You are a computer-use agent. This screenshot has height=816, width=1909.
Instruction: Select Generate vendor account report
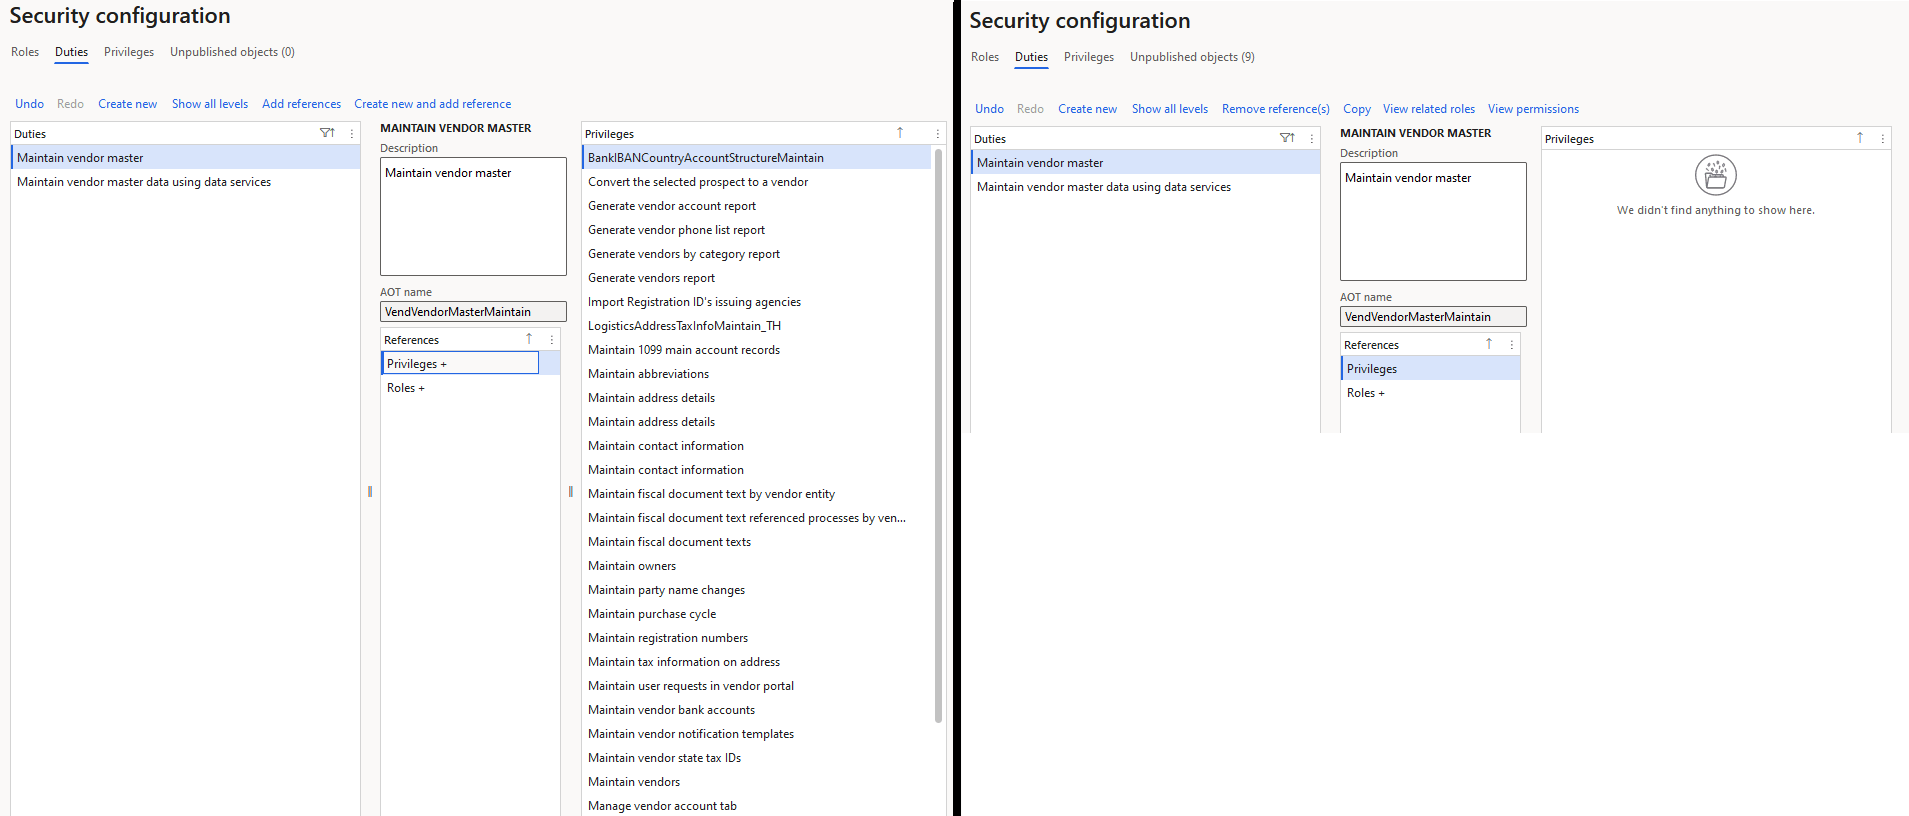pos(756,206)
